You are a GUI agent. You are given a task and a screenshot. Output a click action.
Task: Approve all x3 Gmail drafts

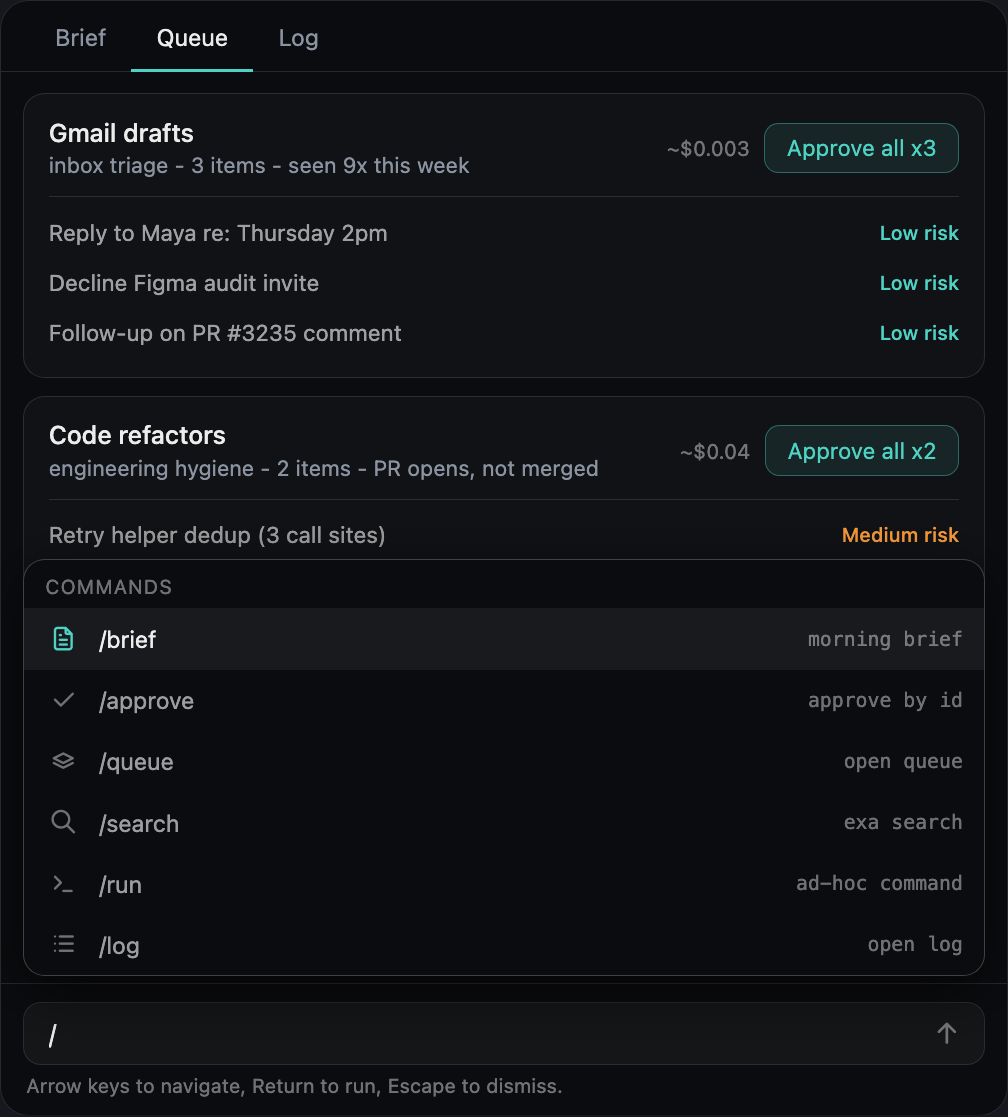tap(861, 148)
